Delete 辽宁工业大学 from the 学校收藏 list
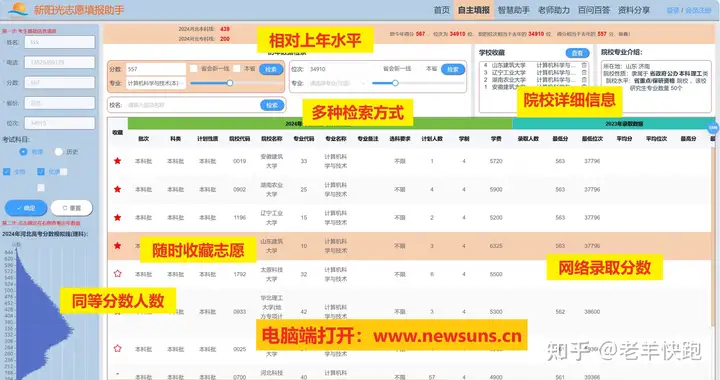The image size is (720, 380). [x=584, y=73]
